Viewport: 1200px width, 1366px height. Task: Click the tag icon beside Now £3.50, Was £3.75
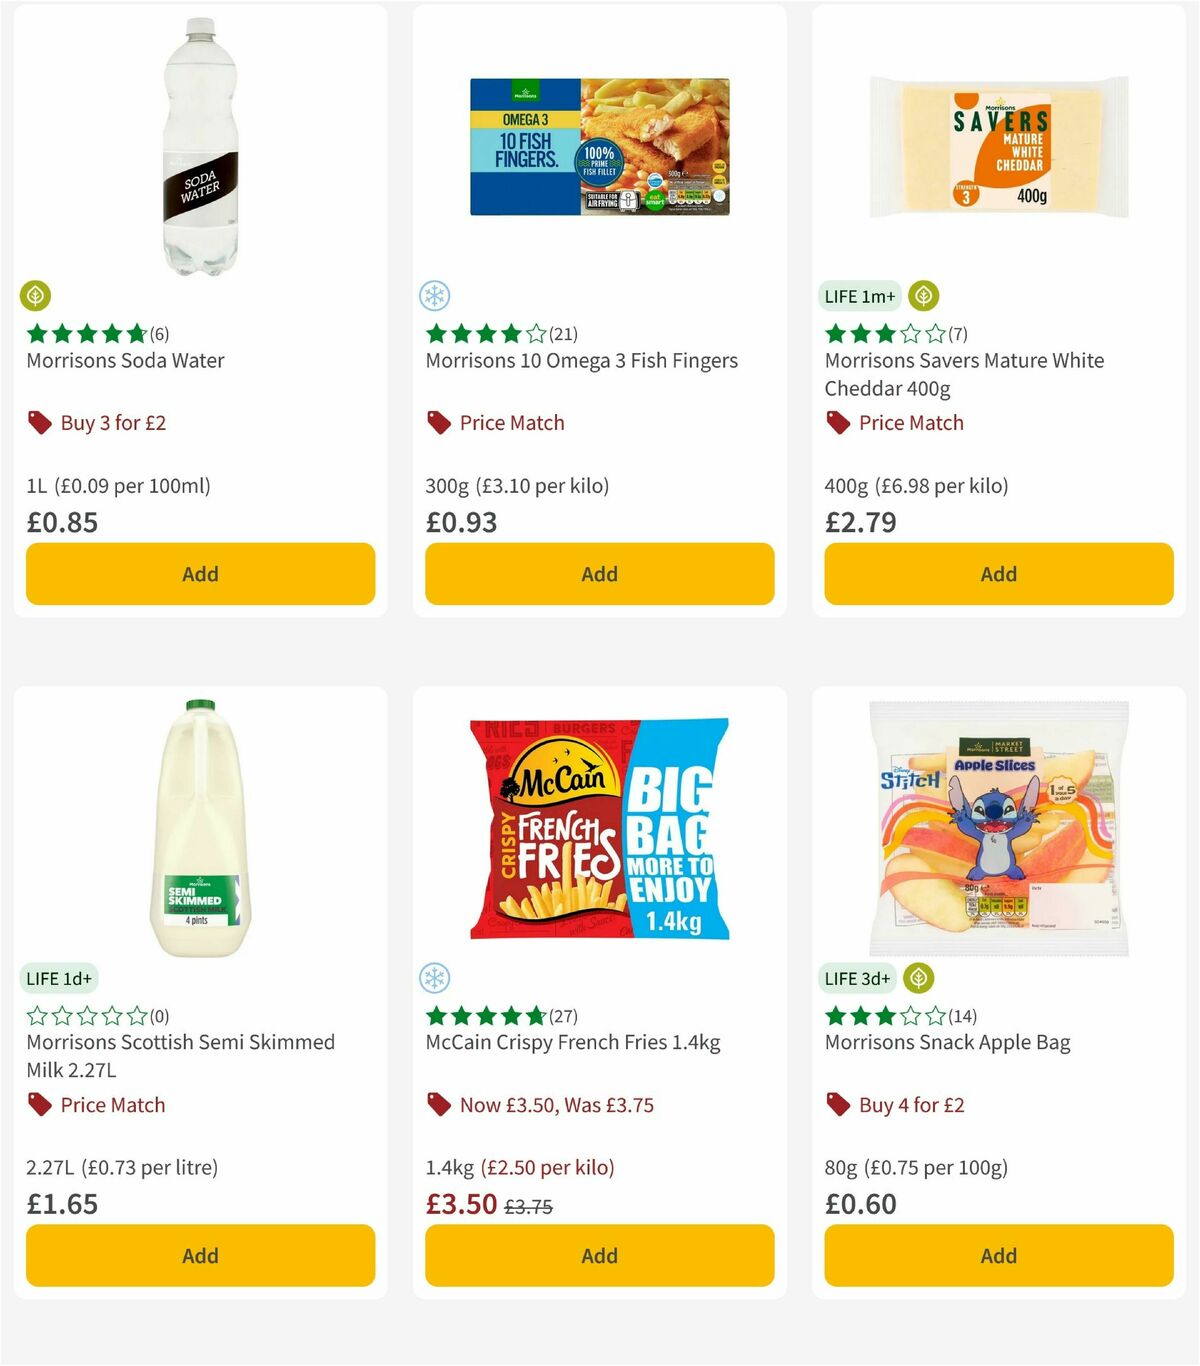[x=438, y=1105]
